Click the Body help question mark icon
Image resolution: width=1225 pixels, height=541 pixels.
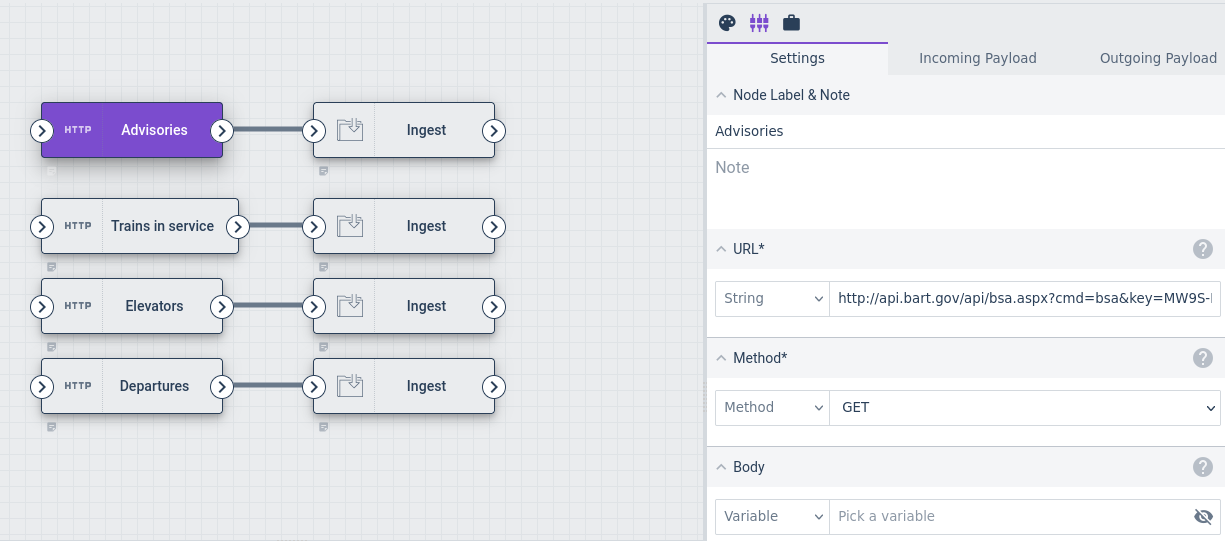pyautogui.click(x=1203, y=467)
